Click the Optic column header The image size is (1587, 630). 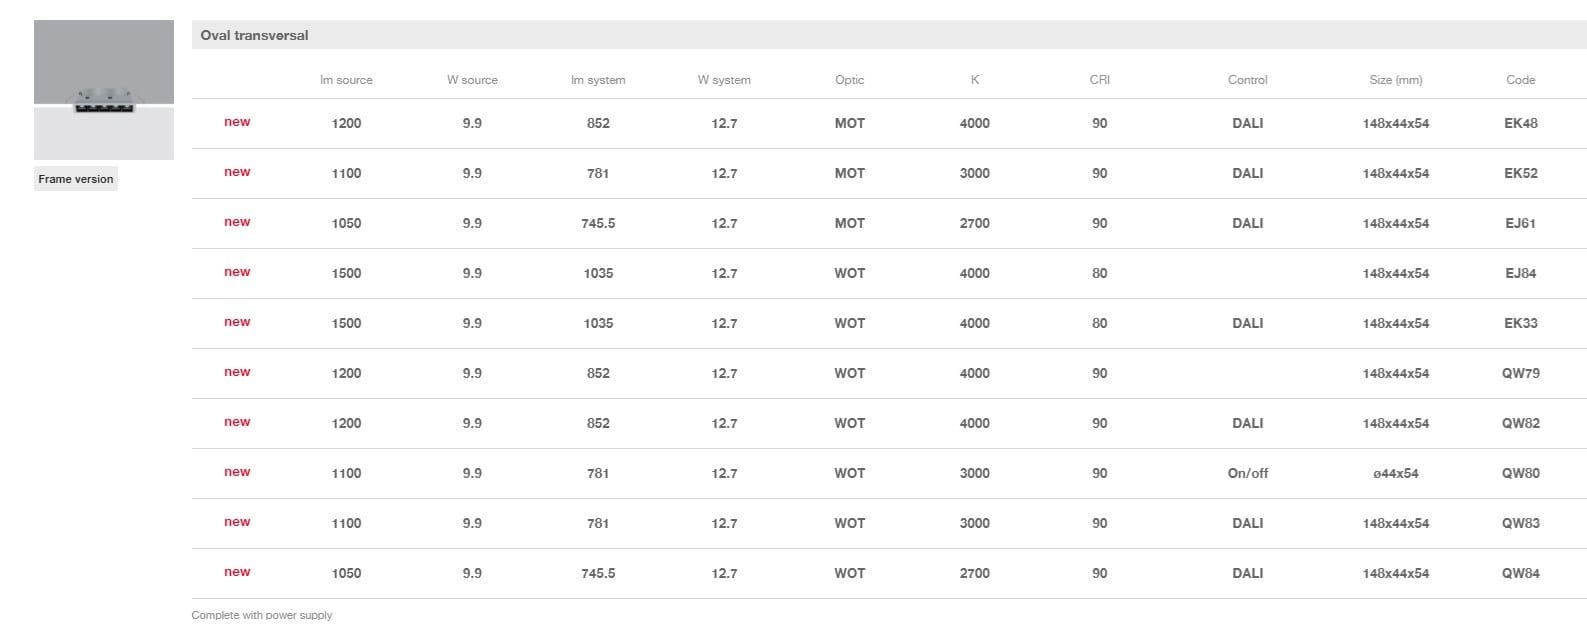click(x=849, y=80)
